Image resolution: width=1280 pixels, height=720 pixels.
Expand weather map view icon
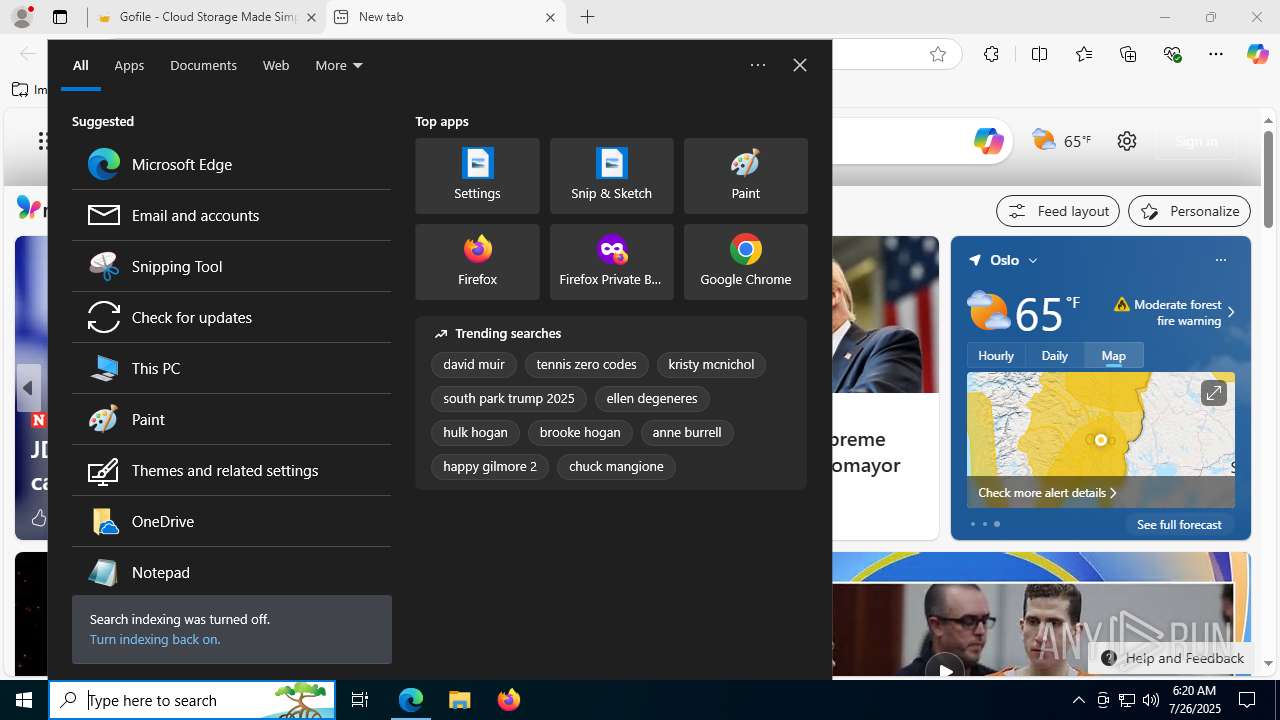[x=1213, y=393]
